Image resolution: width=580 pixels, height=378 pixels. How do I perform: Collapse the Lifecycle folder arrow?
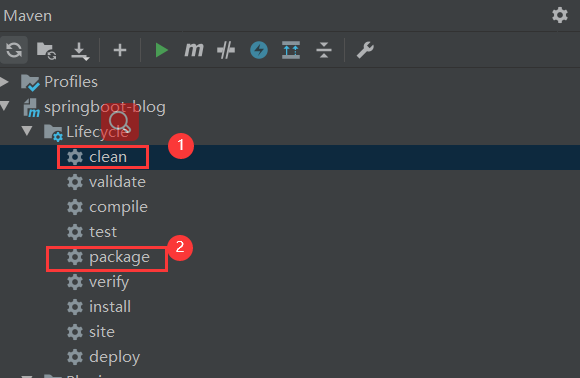pos(27,131)
